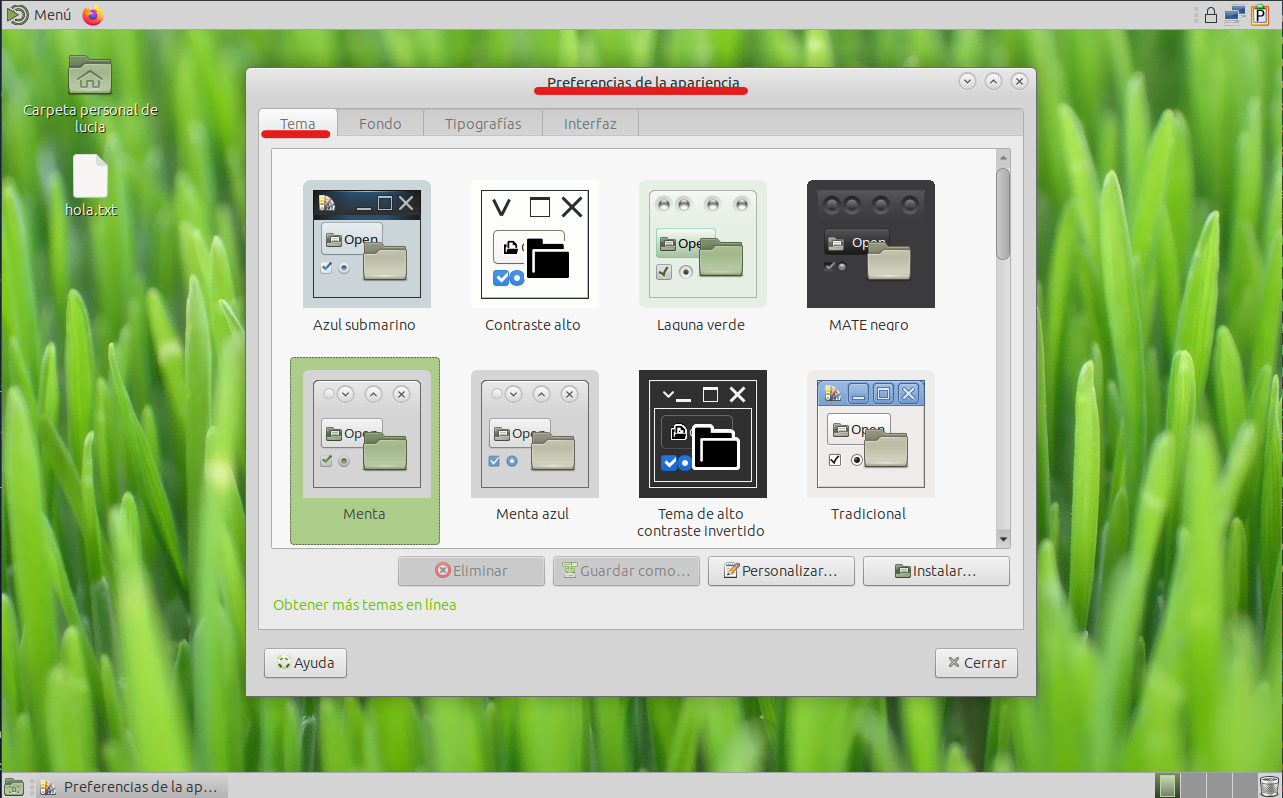This screenshot has width=1283, height=798.
Task: Open the Menú application menu
Action: (x=38, y=15)
